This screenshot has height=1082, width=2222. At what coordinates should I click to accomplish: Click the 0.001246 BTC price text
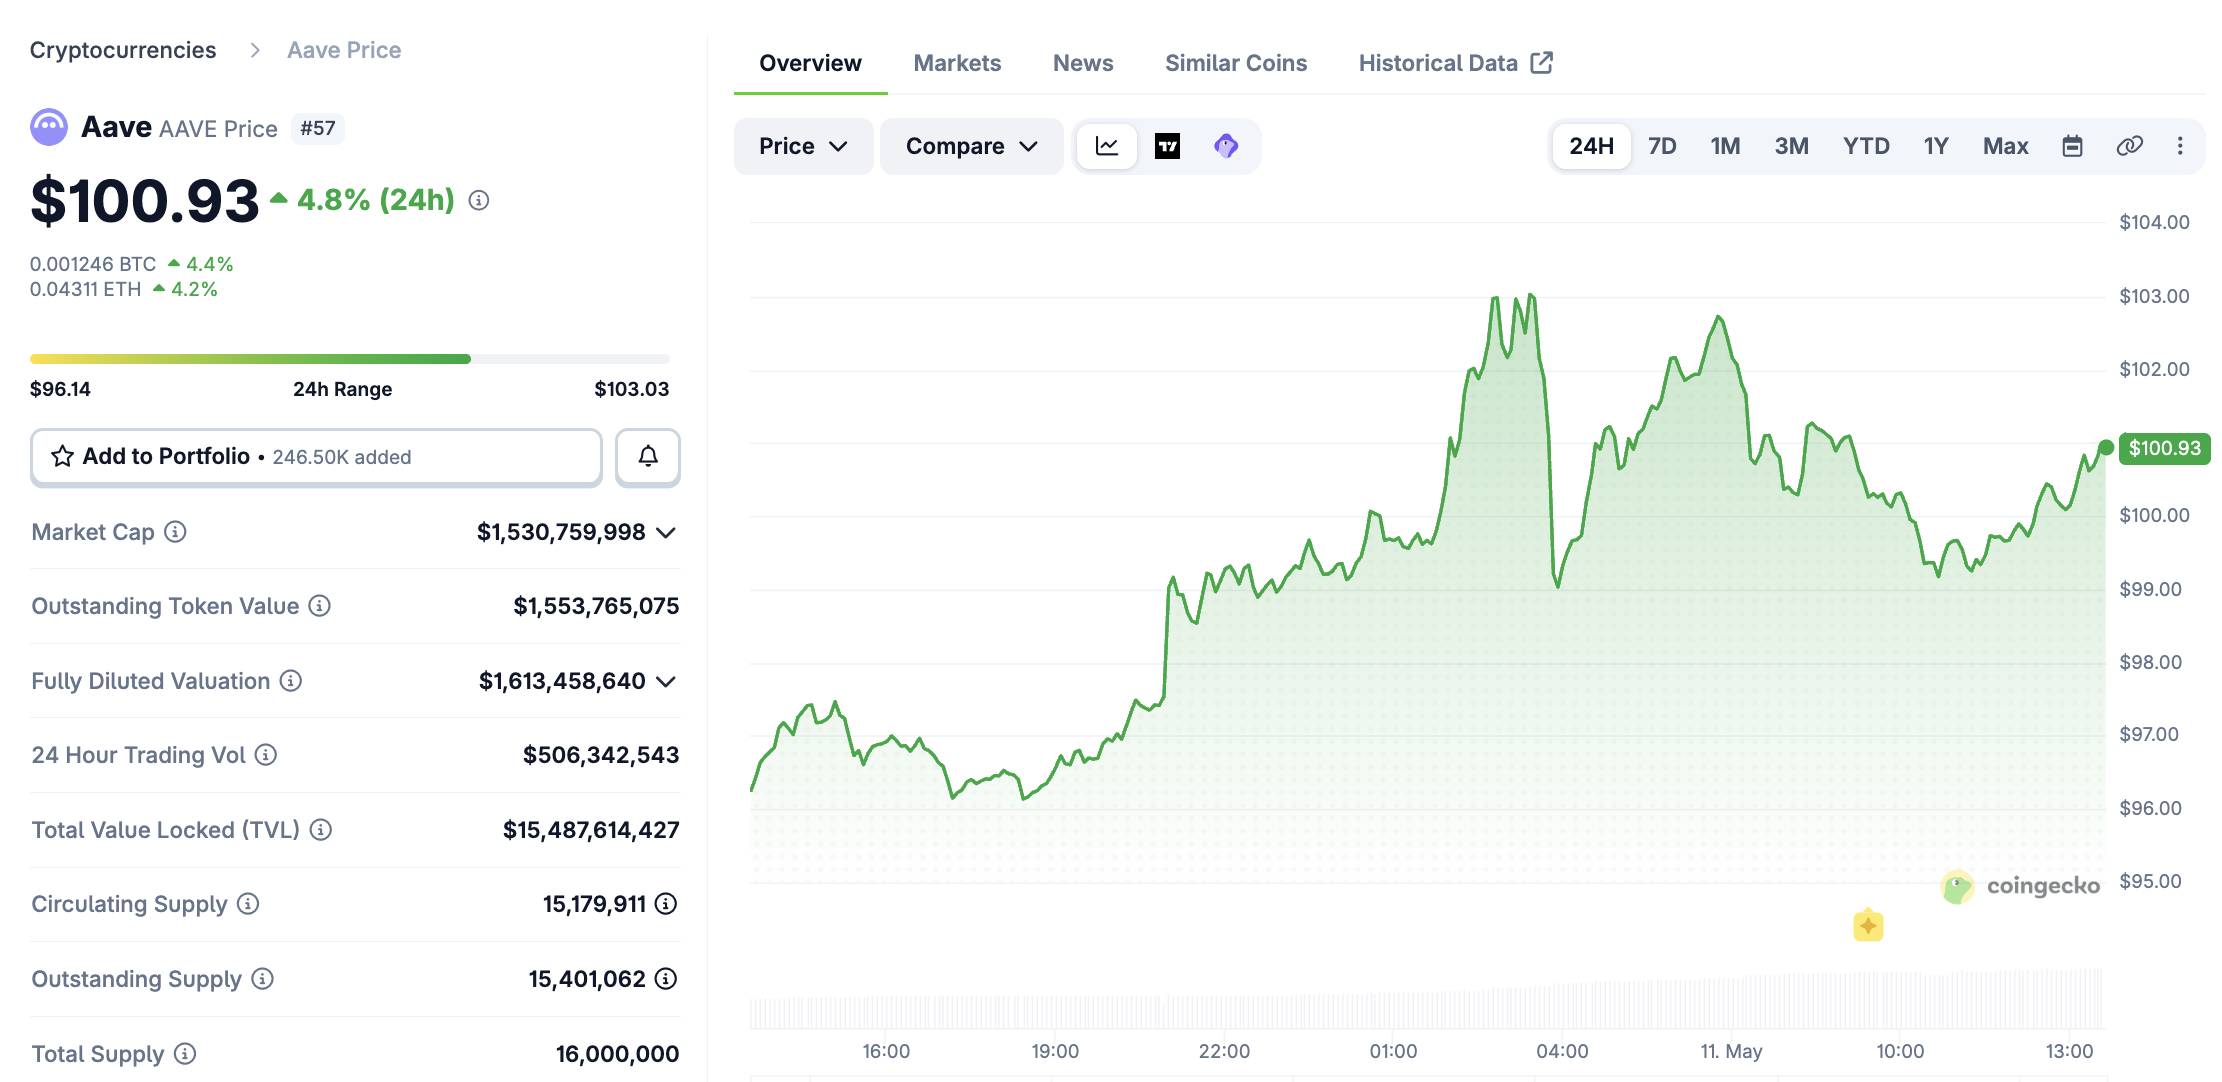pos(93,264)
